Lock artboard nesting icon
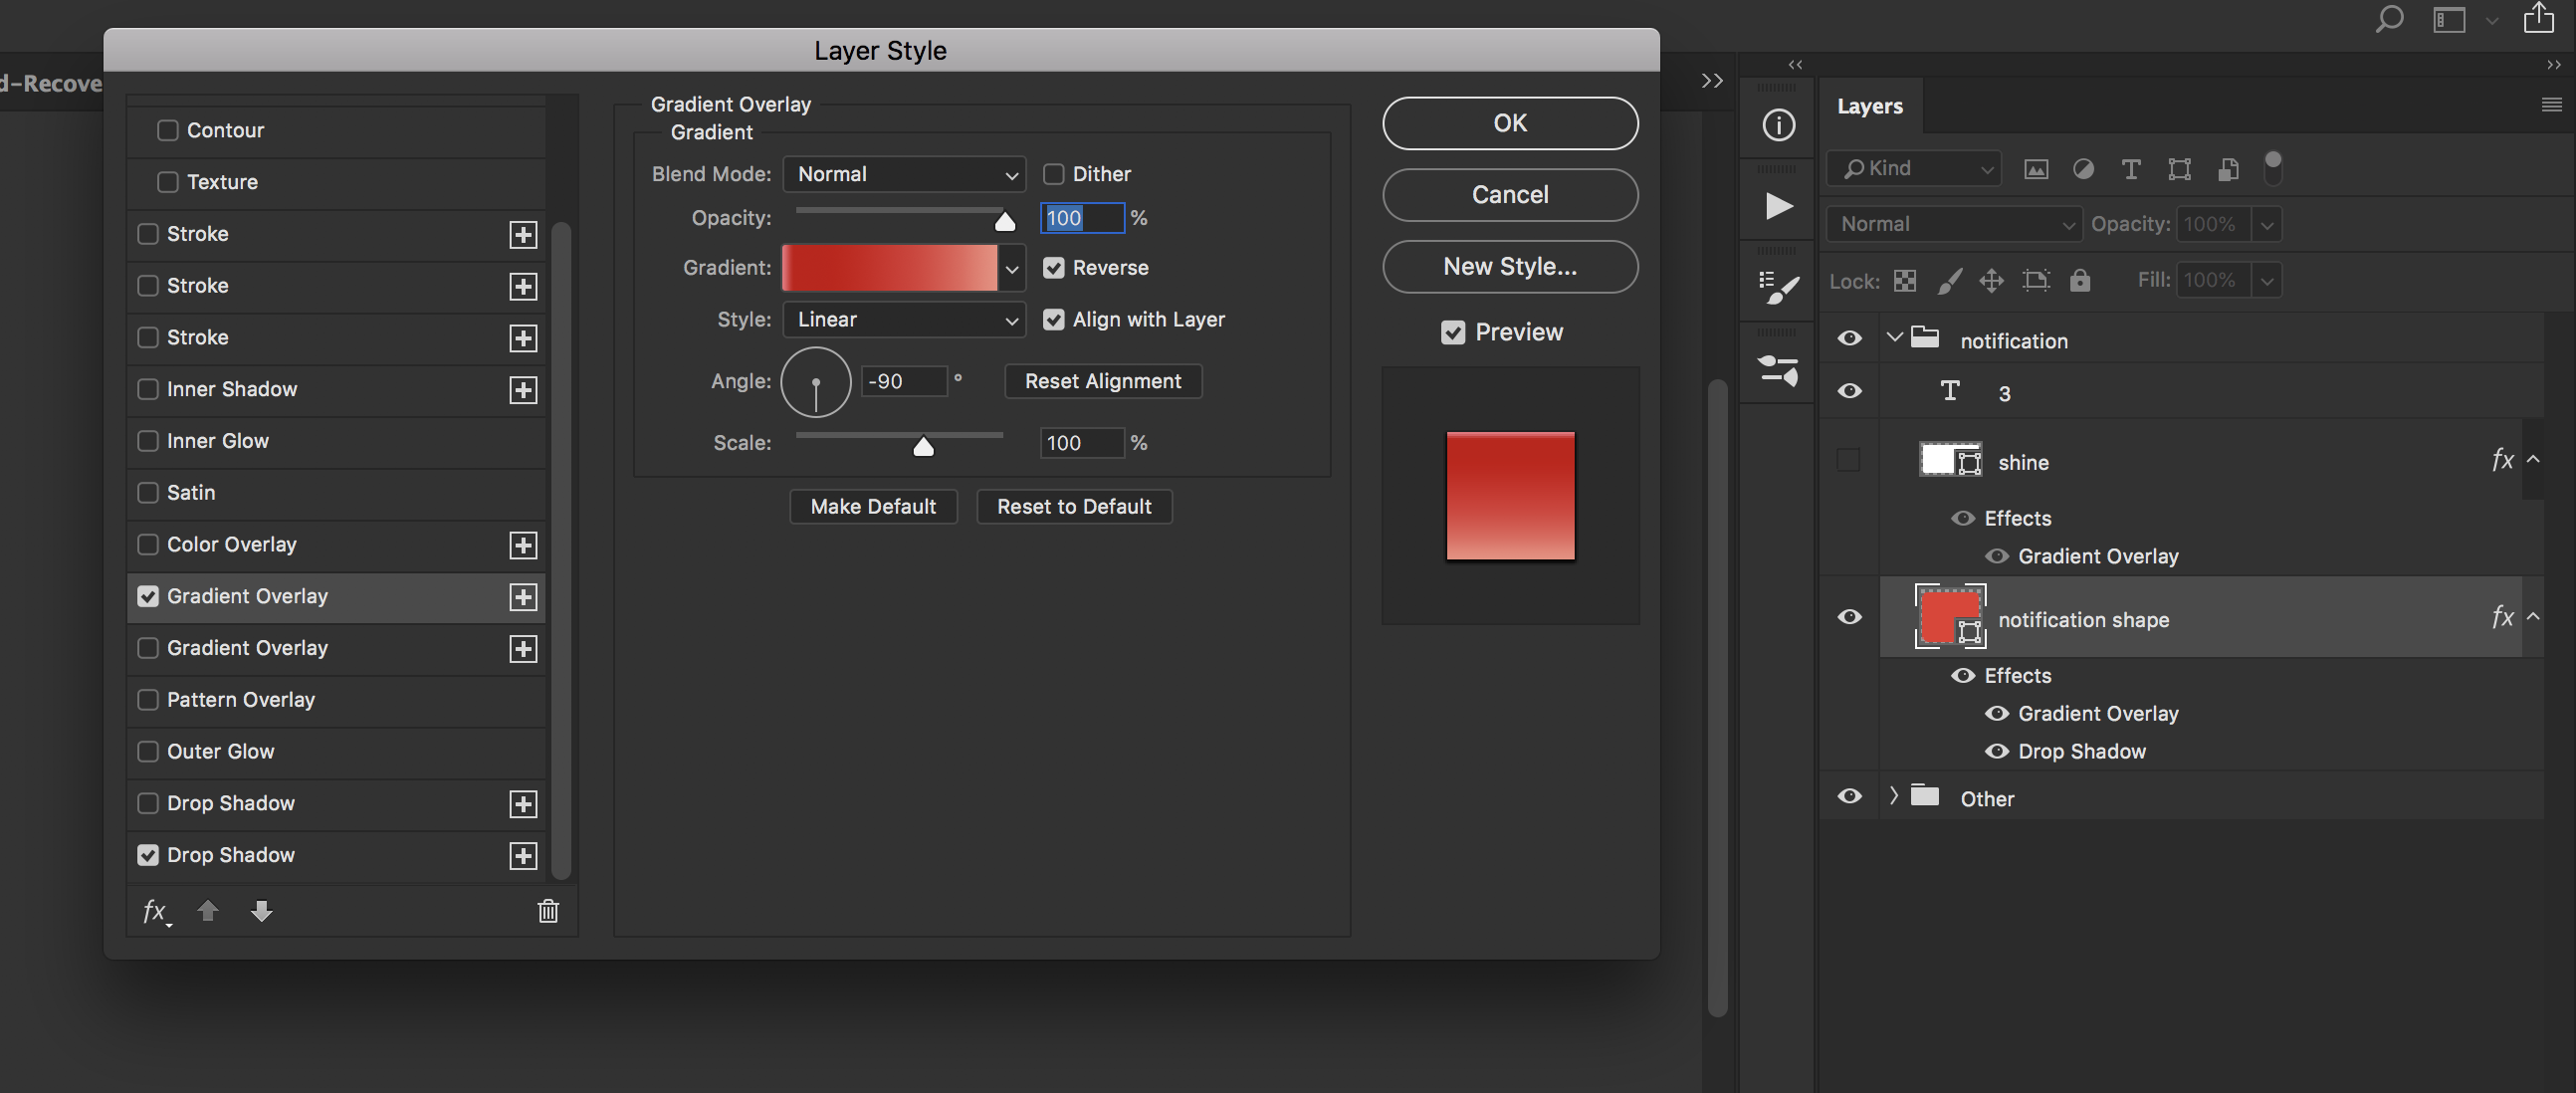The image size is (2576, 1093). point(2036,280)
